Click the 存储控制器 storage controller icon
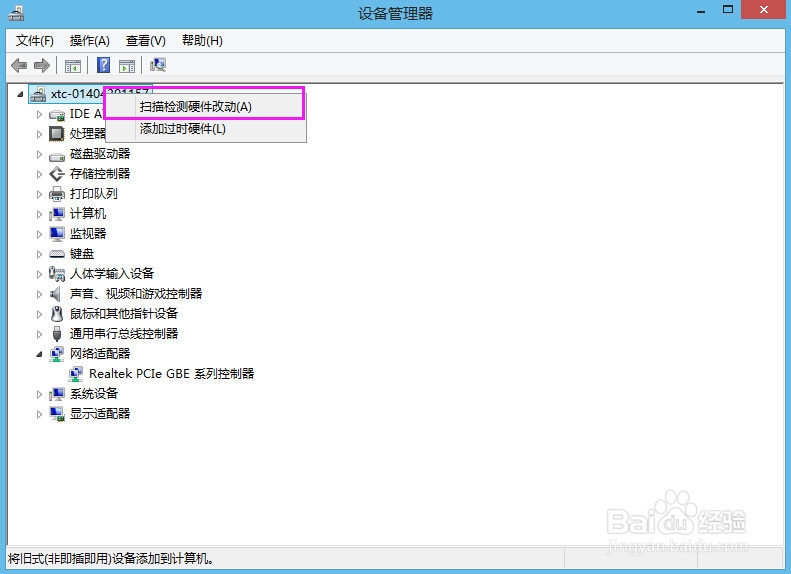This screenshot has height=574, width=791. [57, 174]
